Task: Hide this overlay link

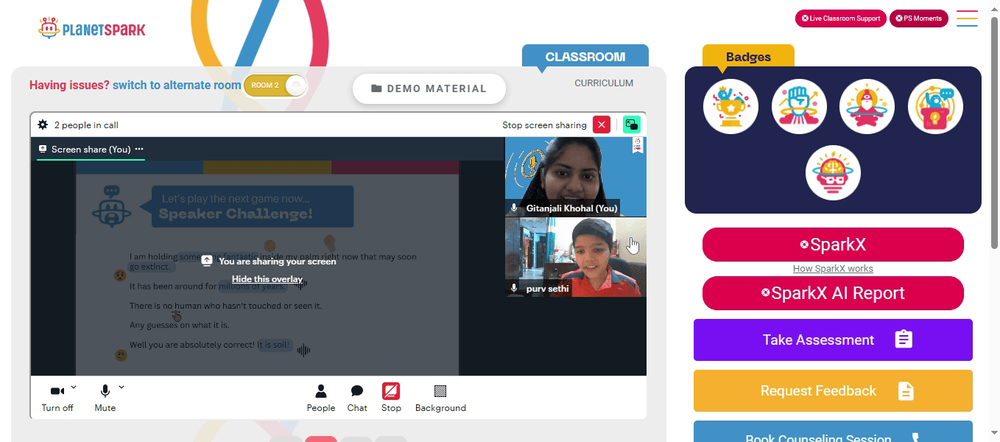Action: coord(267,279)
